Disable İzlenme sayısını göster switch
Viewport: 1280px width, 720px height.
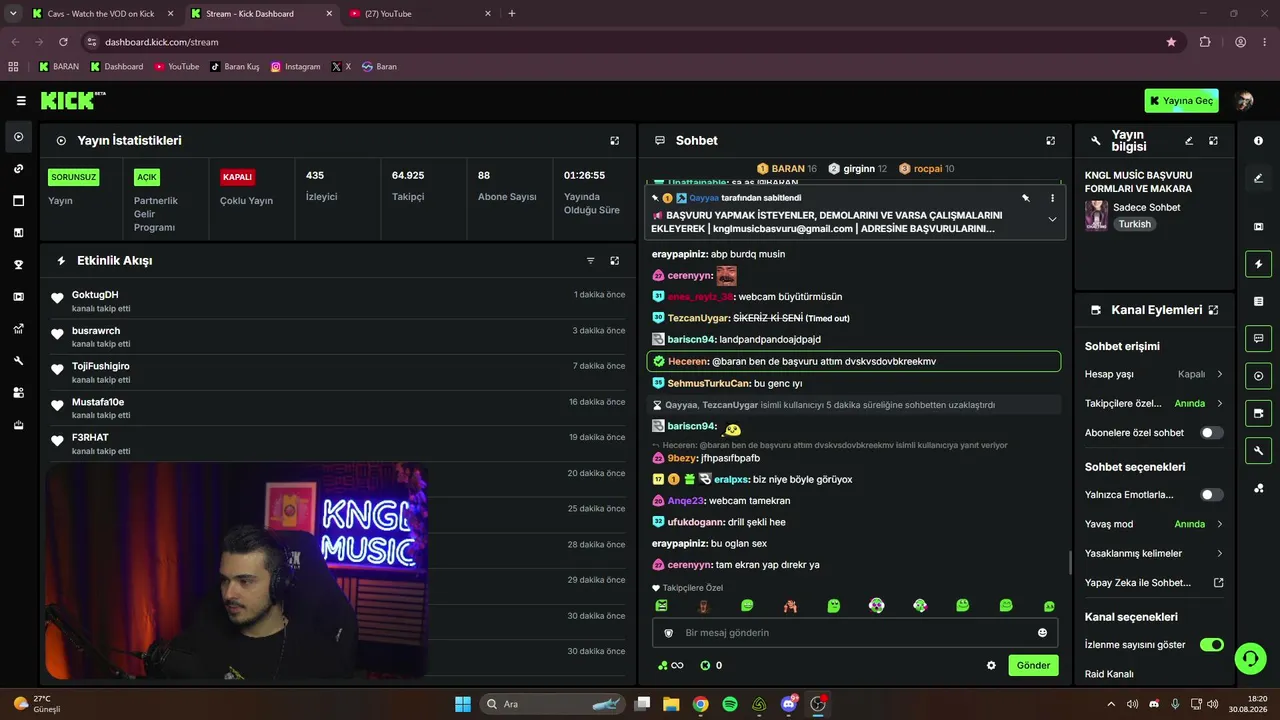coord(1211,645)
